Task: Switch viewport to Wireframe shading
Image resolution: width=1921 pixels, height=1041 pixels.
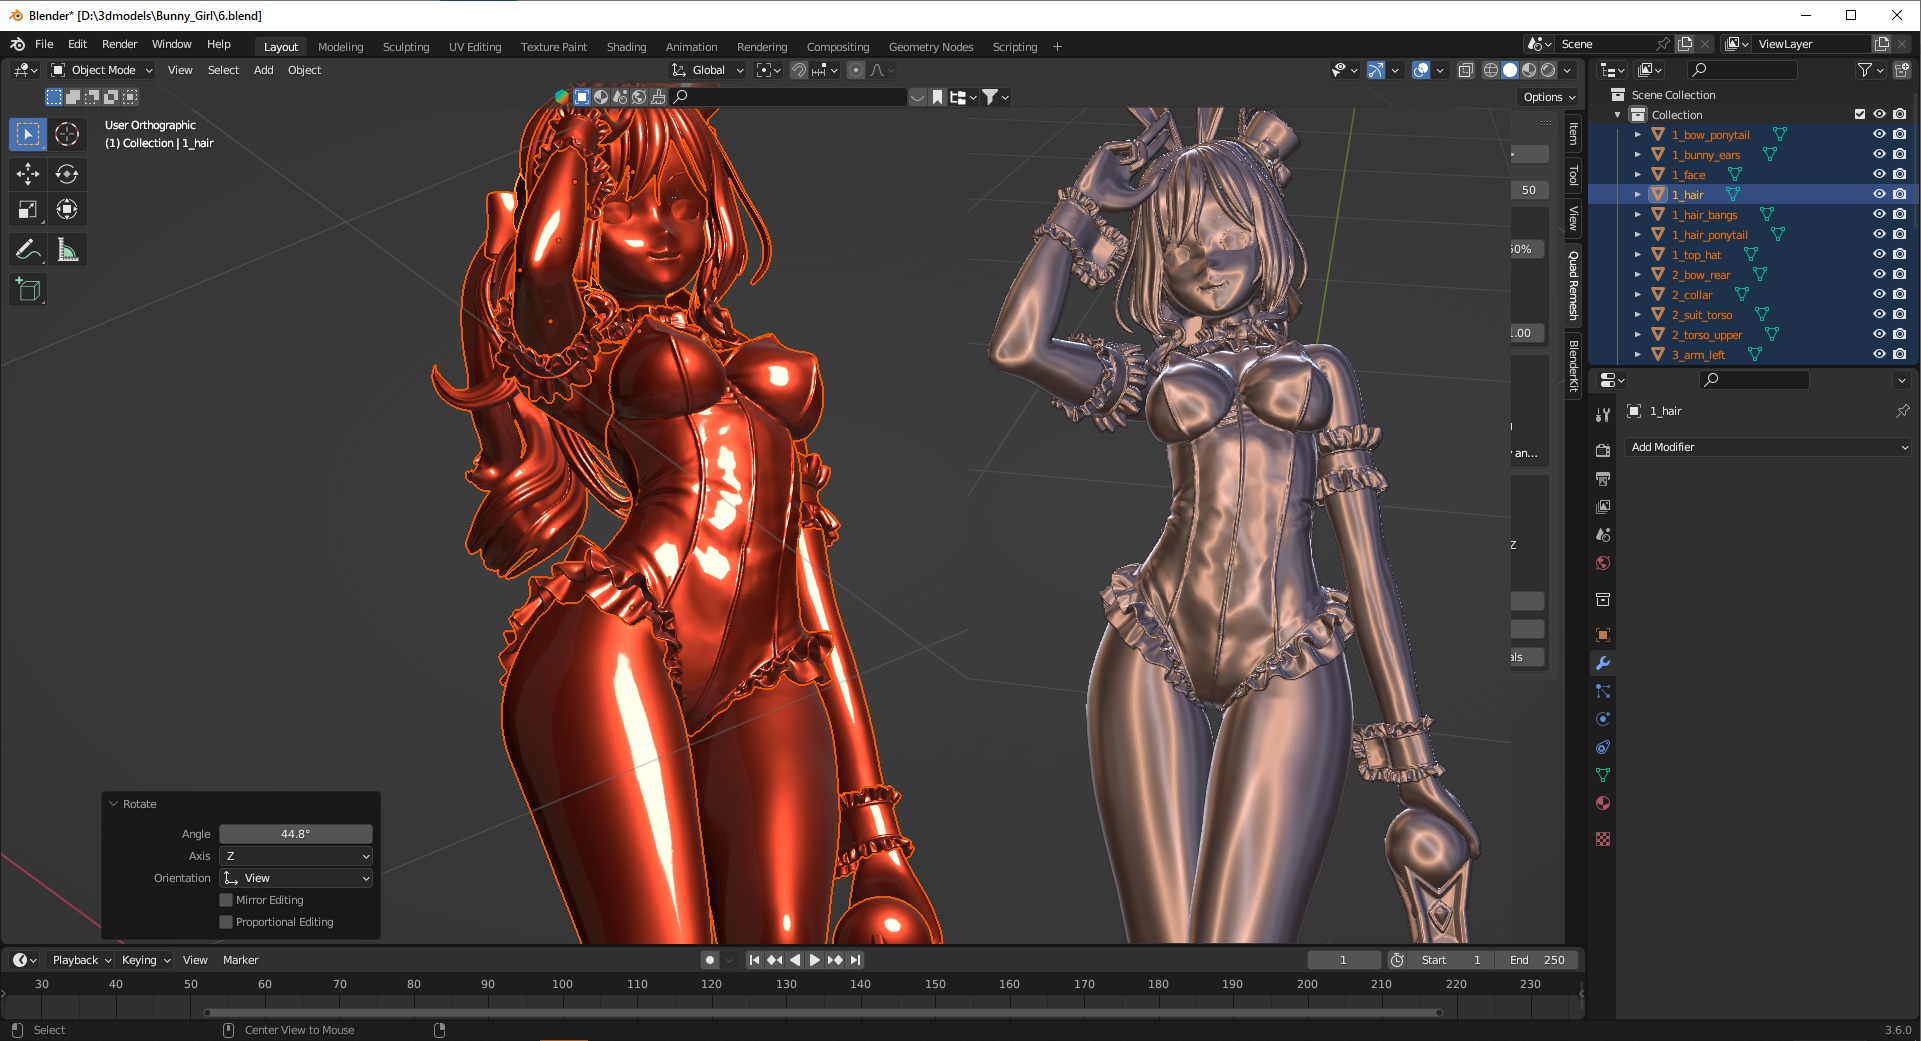Action: [x=1491, y=70]
